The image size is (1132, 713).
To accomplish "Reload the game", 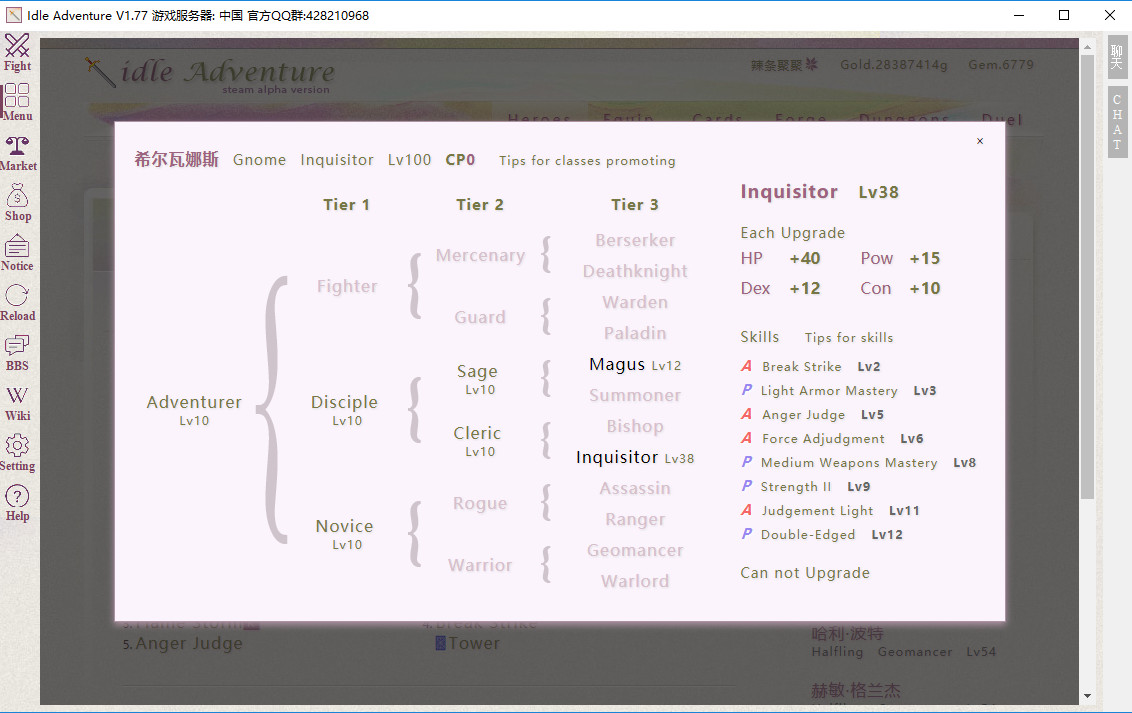I will (17, 301).
